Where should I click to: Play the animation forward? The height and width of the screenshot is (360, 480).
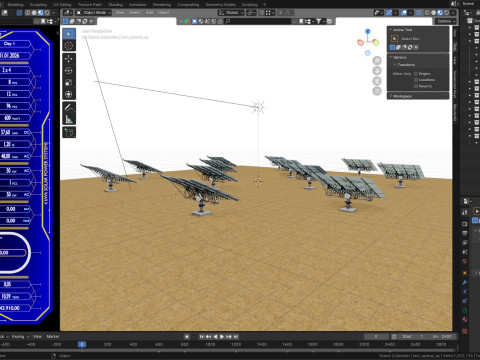point(222,337)
